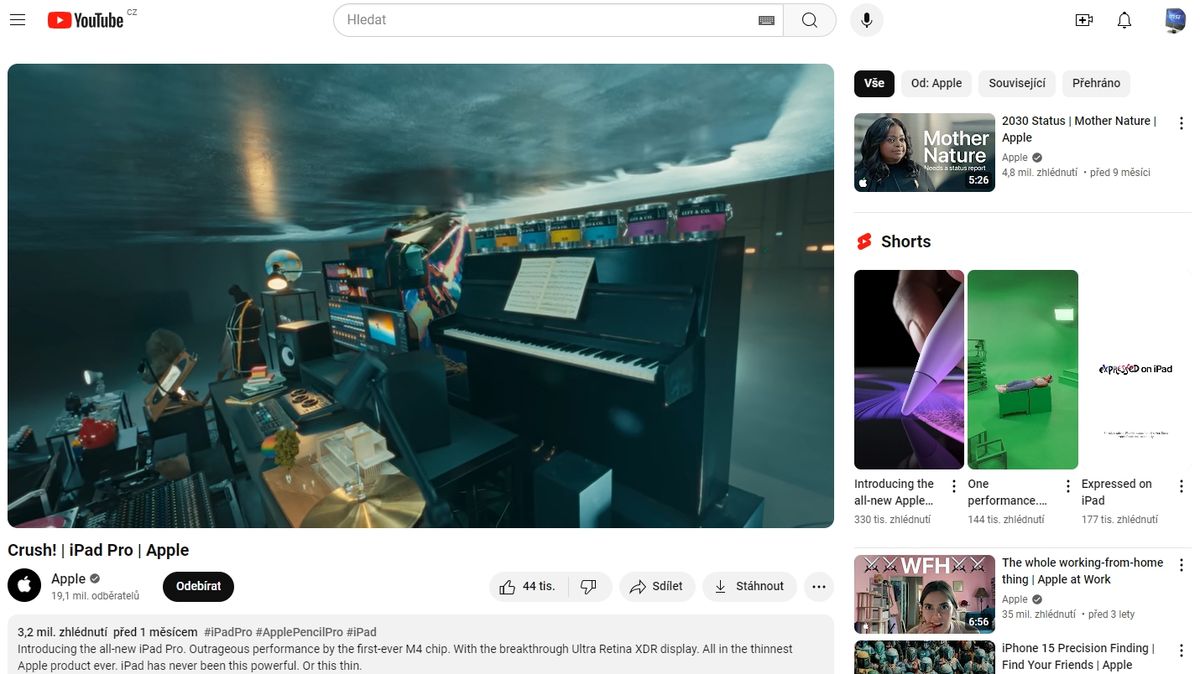Click the Apple channel logo avatar
The width and height of the screenshot is (1200, 674).
click(25, 586)
